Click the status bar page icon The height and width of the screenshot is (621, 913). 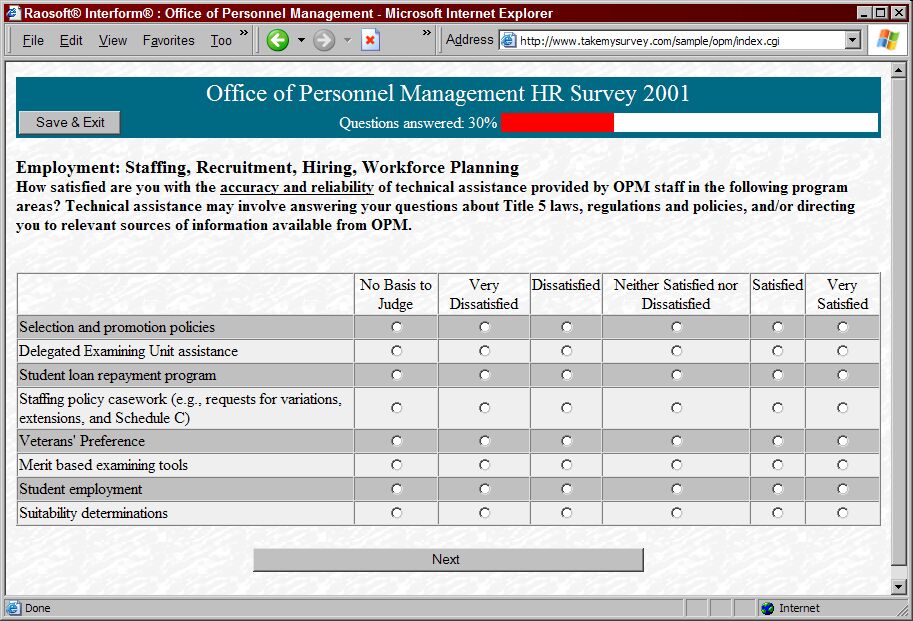click(13, 608)
